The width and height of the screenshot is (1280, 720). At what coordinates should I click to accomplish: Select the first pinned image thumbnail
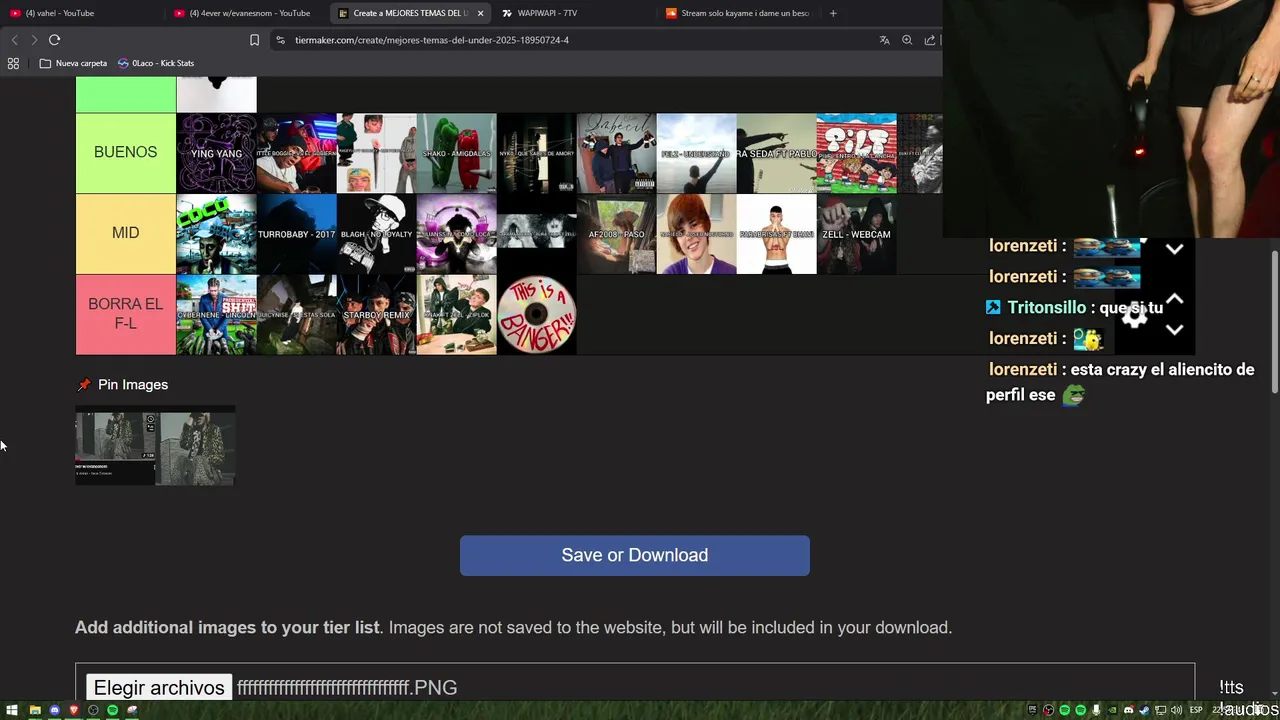click(x=115, y=446)
